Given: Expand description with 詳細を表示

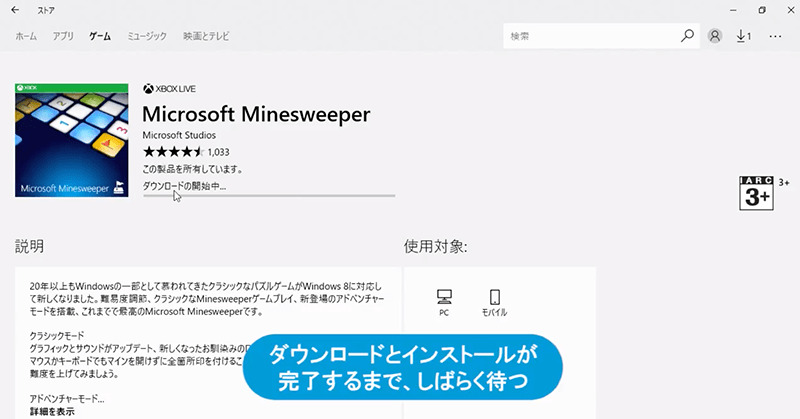Looking at the screenshot, I should 52,411.
